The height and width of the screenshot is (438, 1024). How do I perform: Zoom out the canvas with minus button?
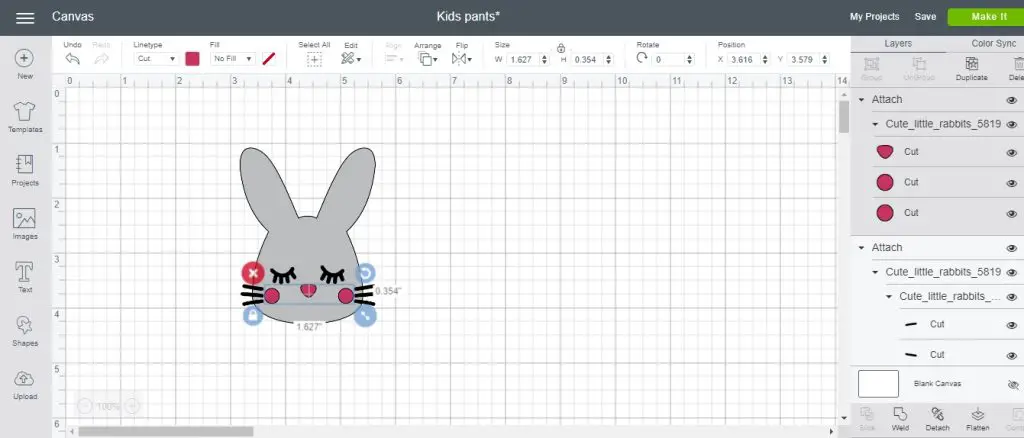pyautogui.click(x=85, y=406)
